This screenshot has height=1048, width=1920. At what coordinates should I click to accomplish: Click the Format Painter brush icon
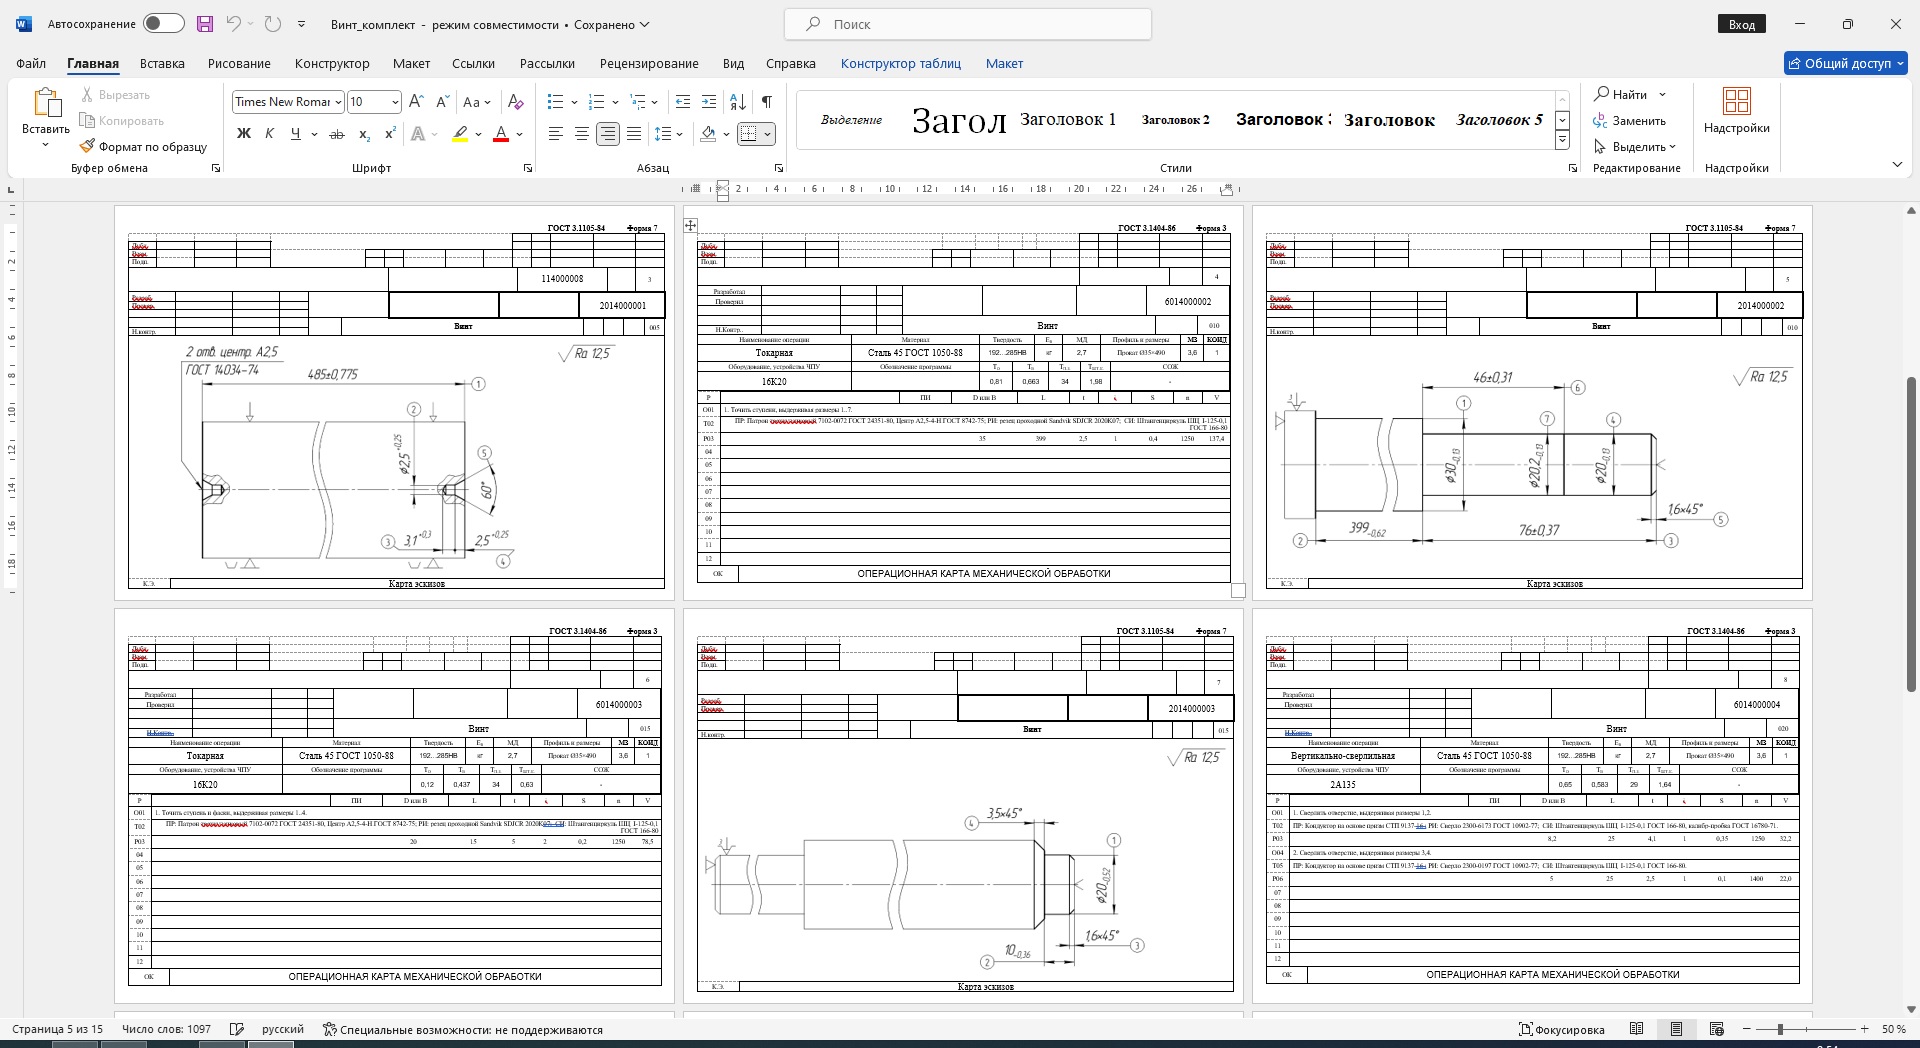tap(88, 146)
